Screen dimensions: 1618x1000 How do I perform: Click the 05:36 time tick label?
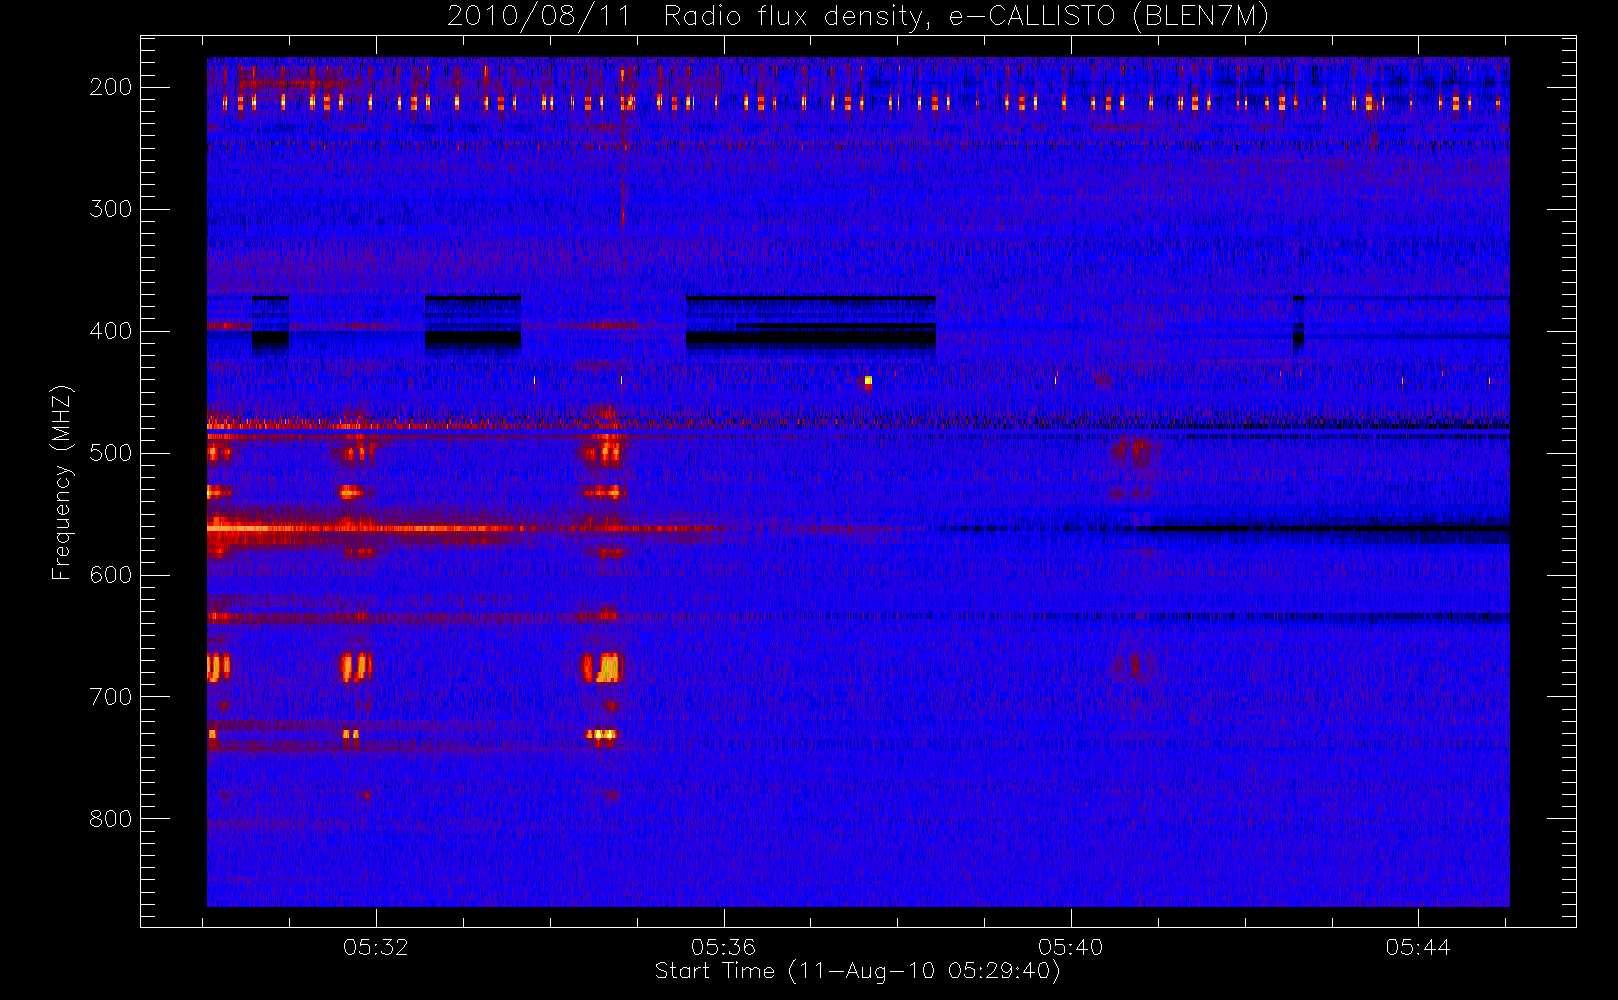(x=723, y=947)
